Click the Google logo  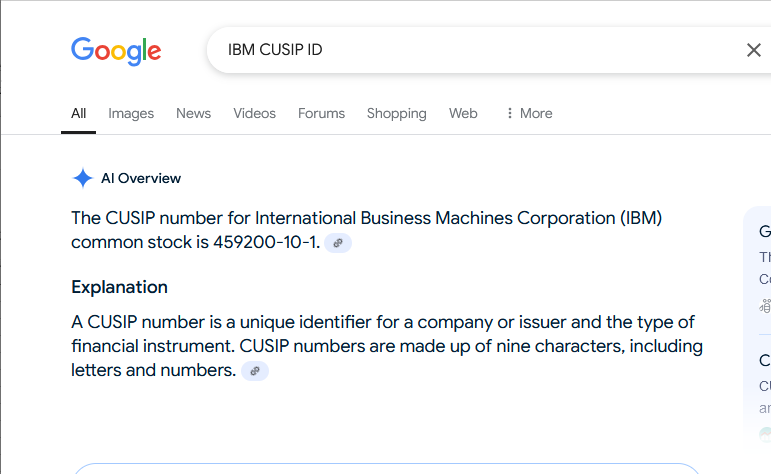(x=116, y=51)
